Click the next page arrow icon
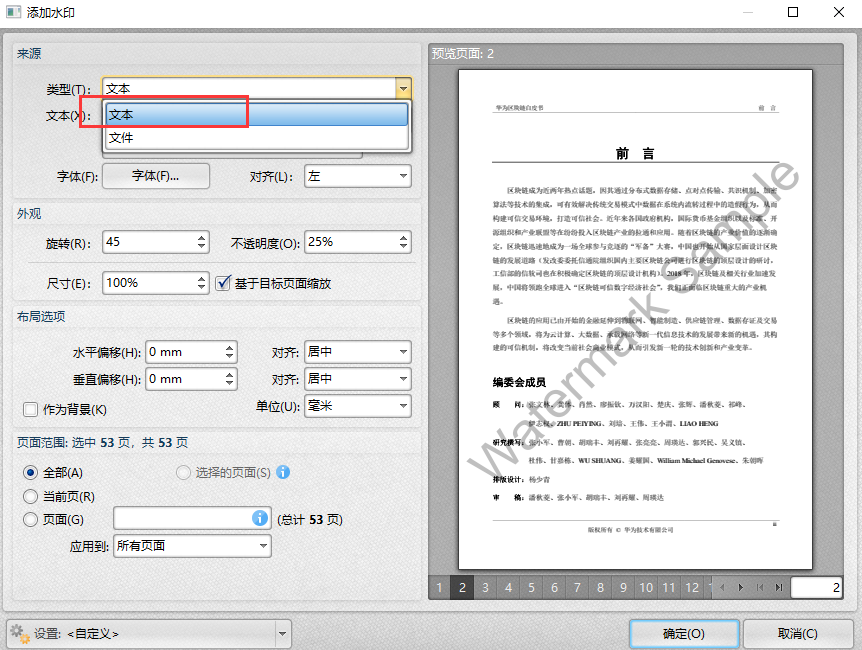Viewport: 862px width, 650px height. point(741,587)
